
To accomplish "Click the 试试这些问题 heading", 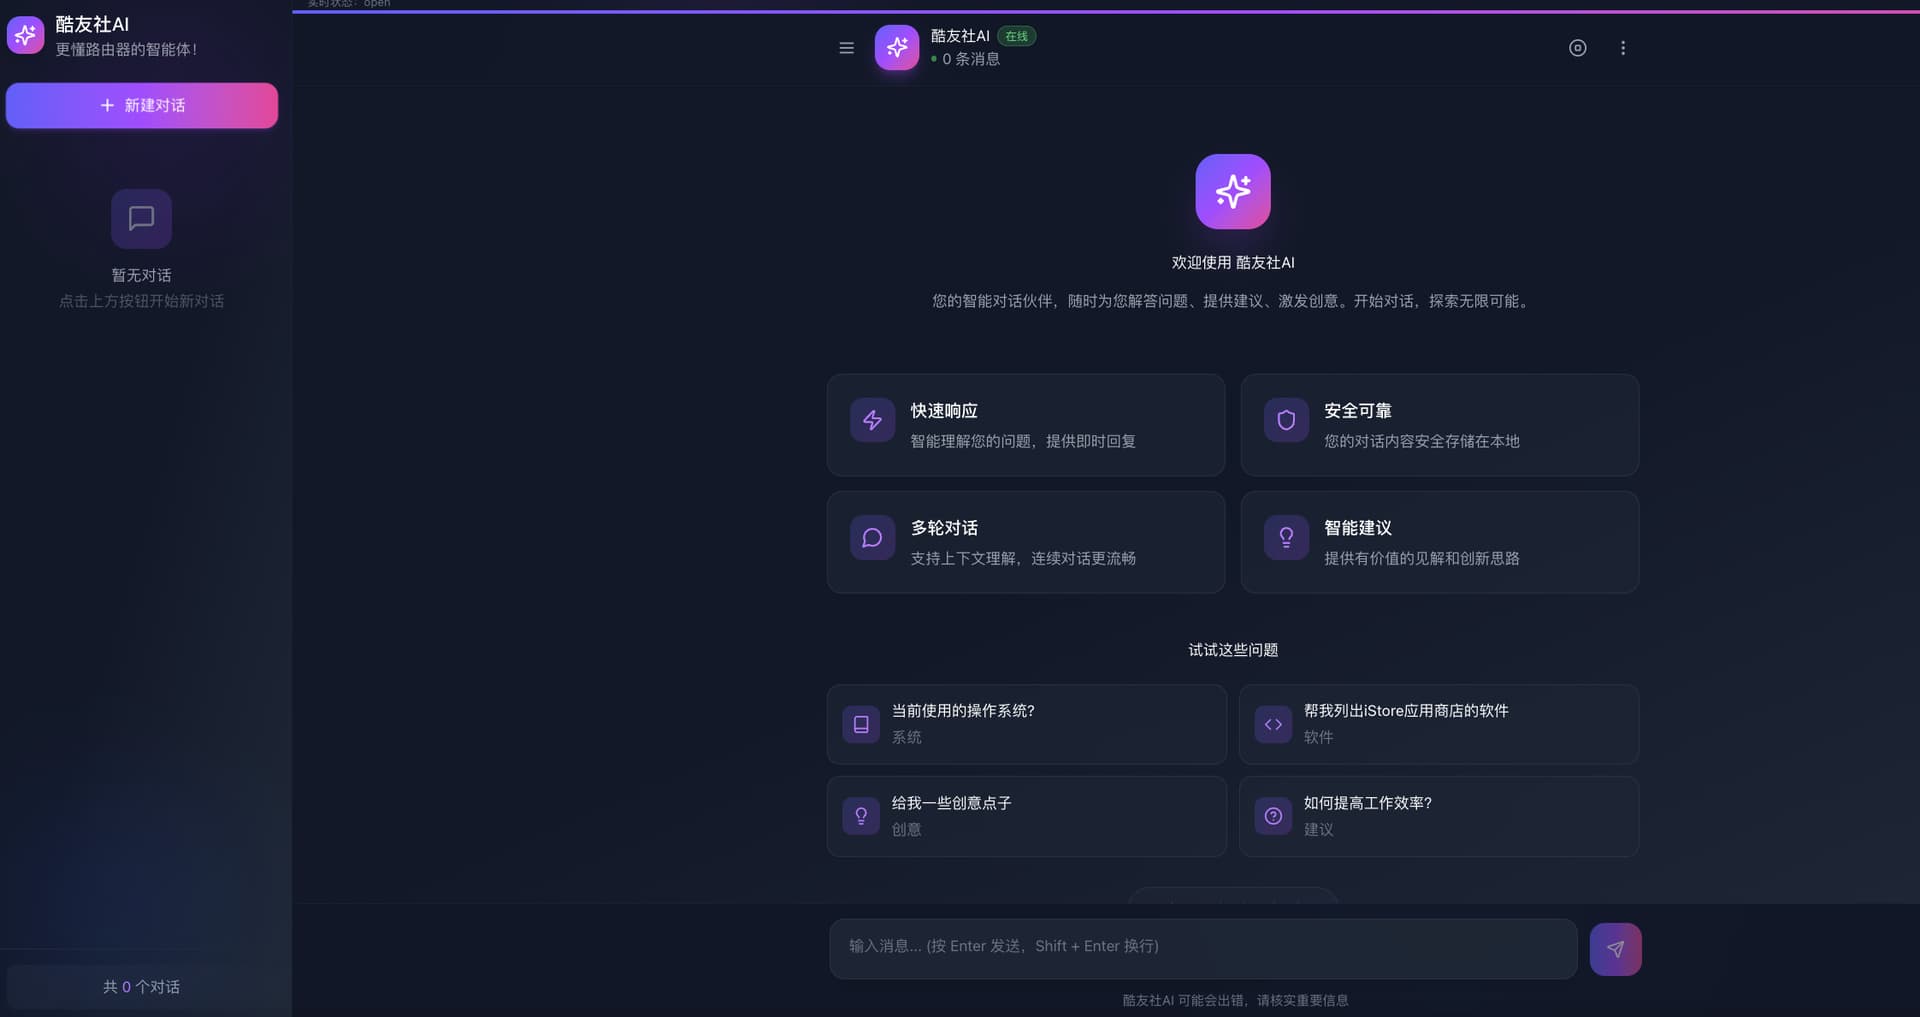I will click(1233, 650).
